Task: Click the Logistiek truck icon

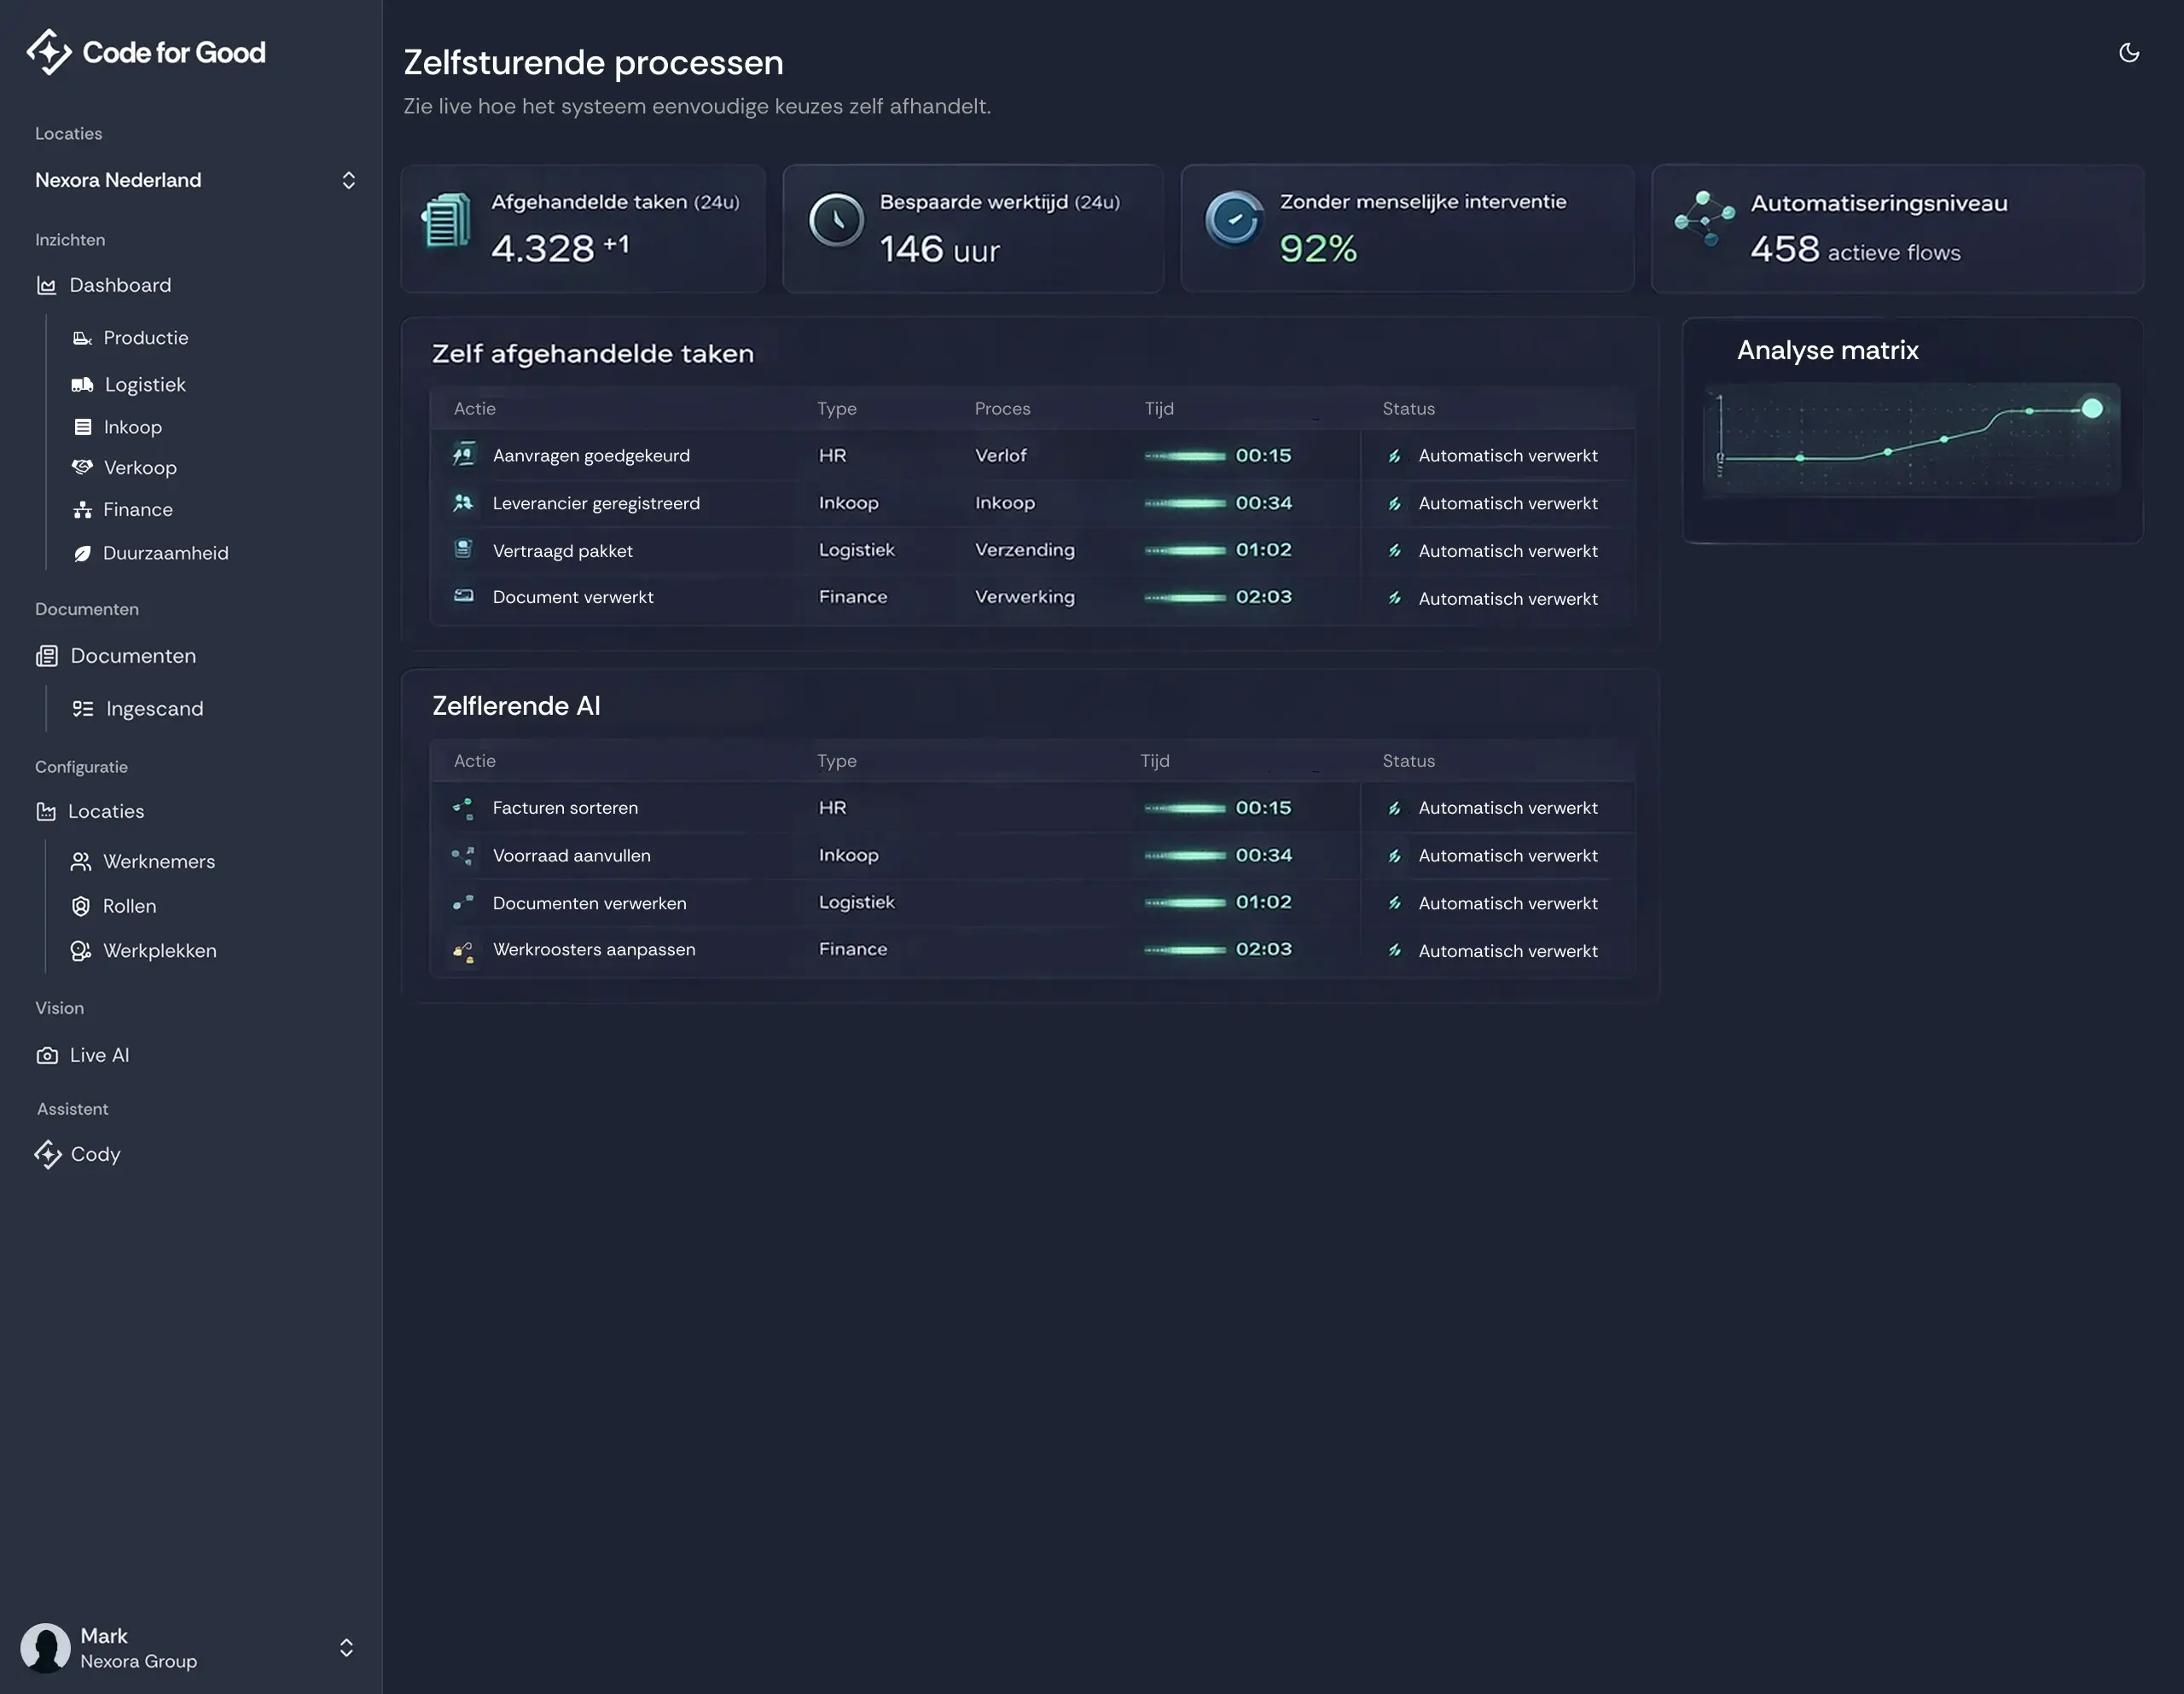Action: tap(82, 385)
